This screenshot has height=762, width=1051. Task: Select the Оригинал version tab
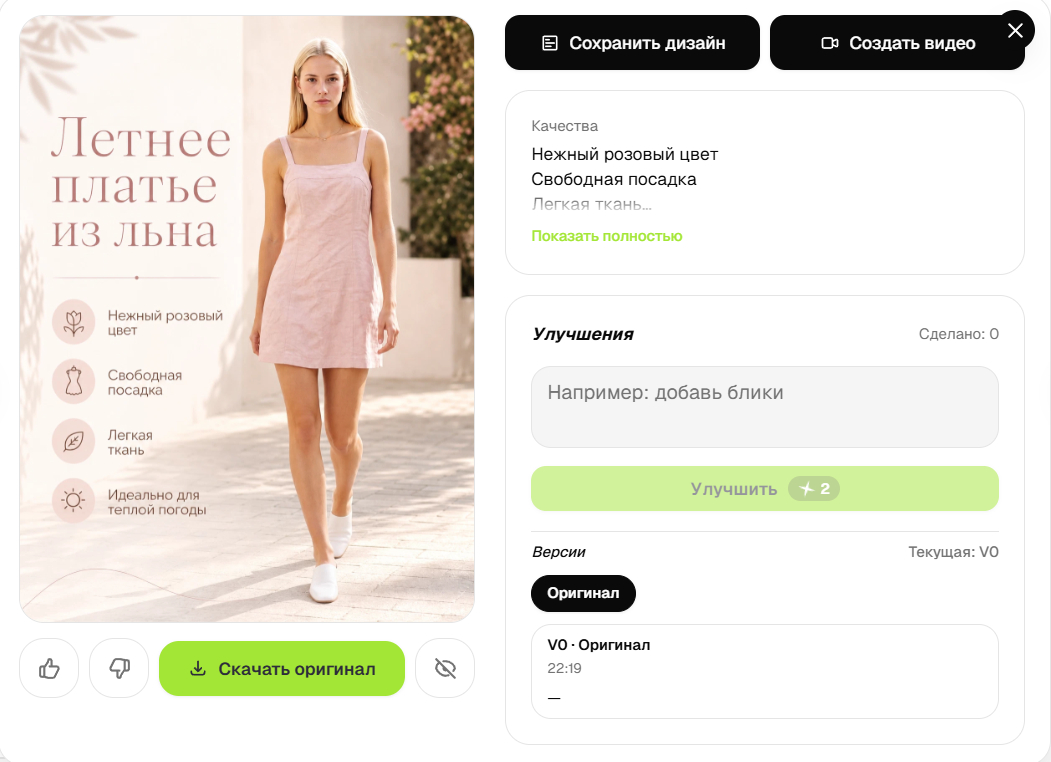click(583, 593)
